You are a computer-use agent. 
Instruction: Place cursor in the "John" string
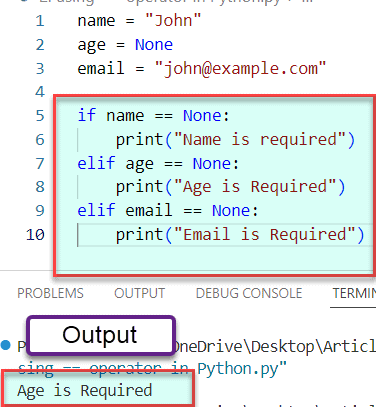pos(173,21)
